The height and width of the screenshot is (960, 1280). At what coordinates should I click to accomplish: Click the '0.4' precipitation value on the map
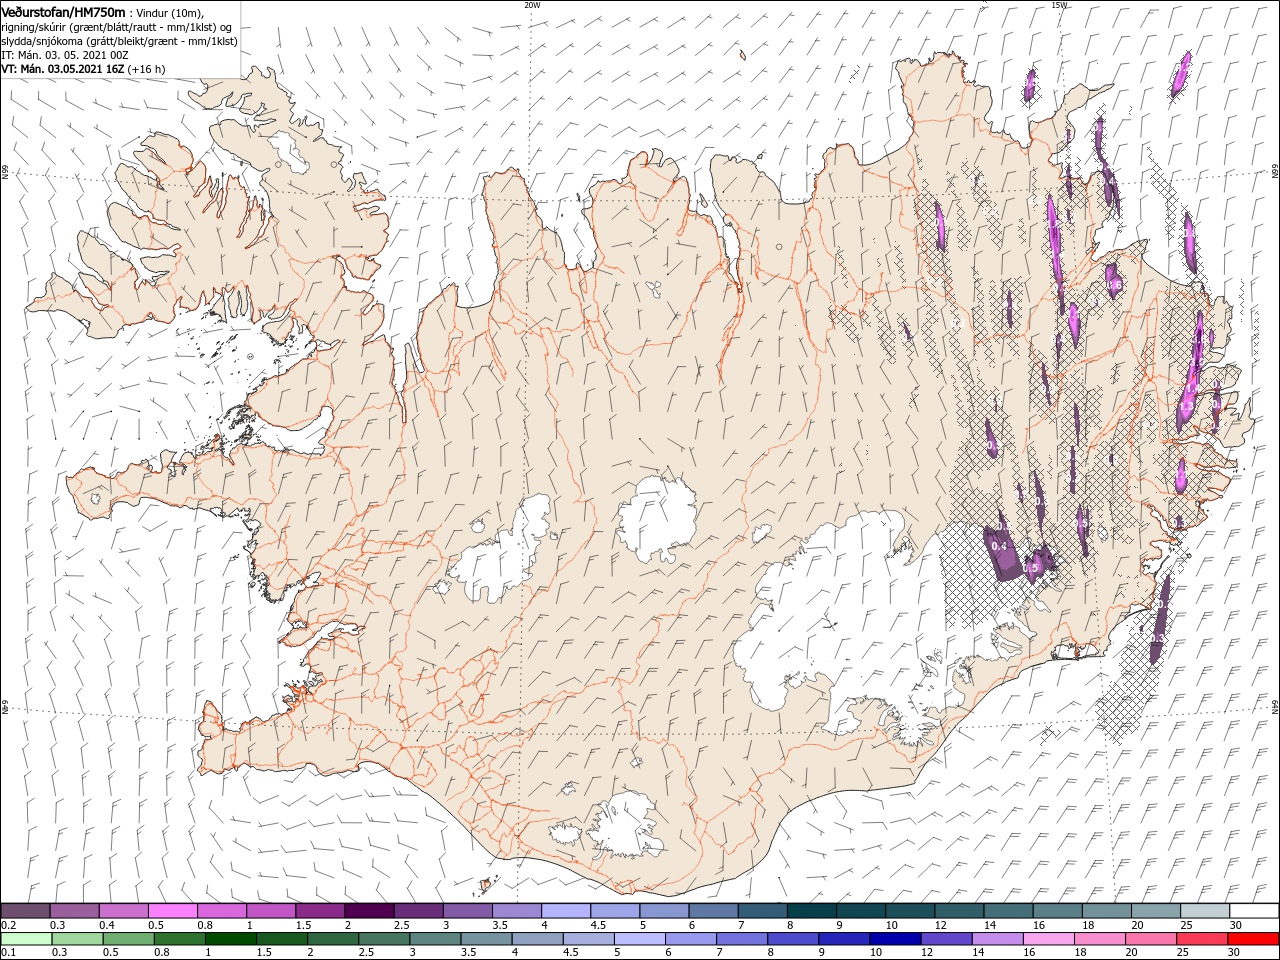tap(998, 547)
